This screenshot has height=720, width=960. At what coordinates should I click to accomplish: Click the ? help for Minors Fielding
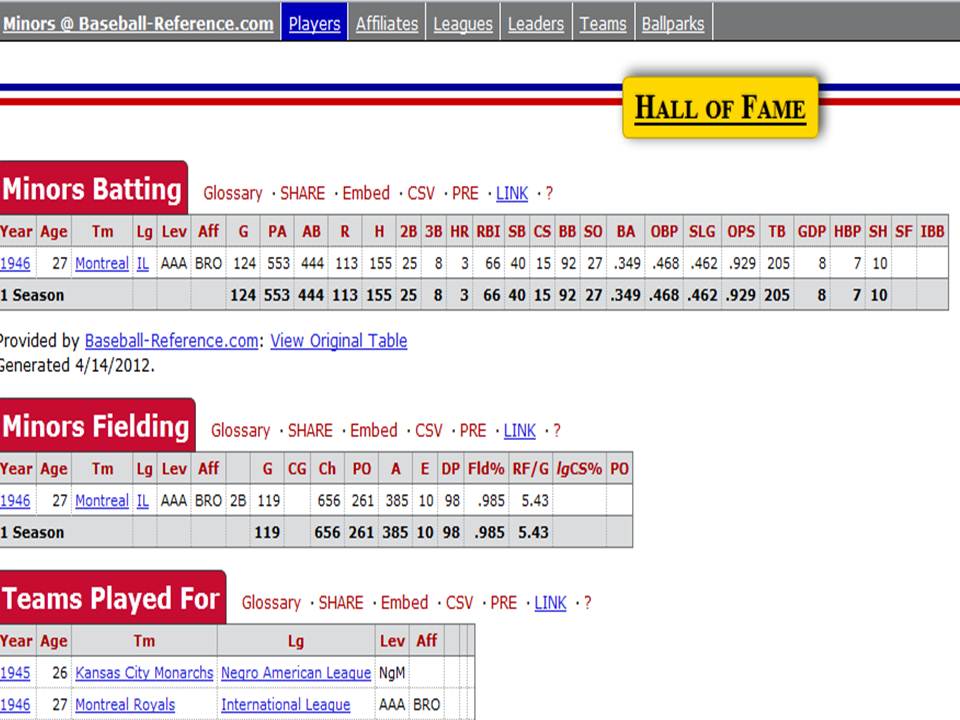click(557, 430)
